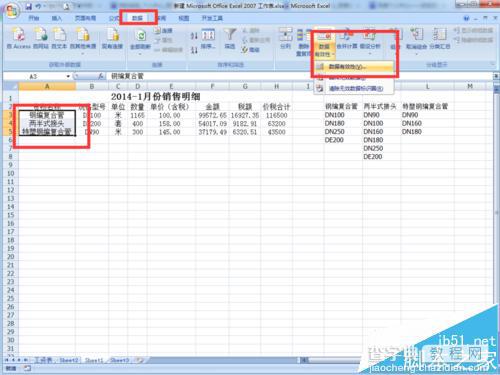500x375 pixels.
Task: Import data From Web (自网站)
Action: coord(41,39)
